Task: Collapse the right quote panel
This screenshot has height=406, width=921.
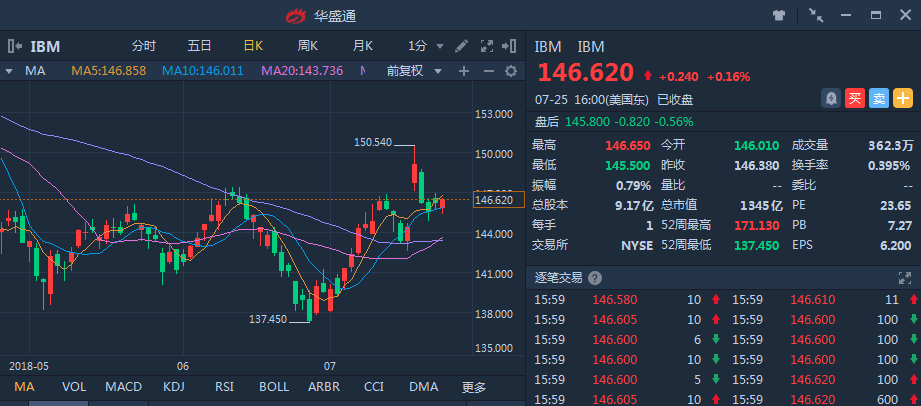Action: [x=509, y=46]
